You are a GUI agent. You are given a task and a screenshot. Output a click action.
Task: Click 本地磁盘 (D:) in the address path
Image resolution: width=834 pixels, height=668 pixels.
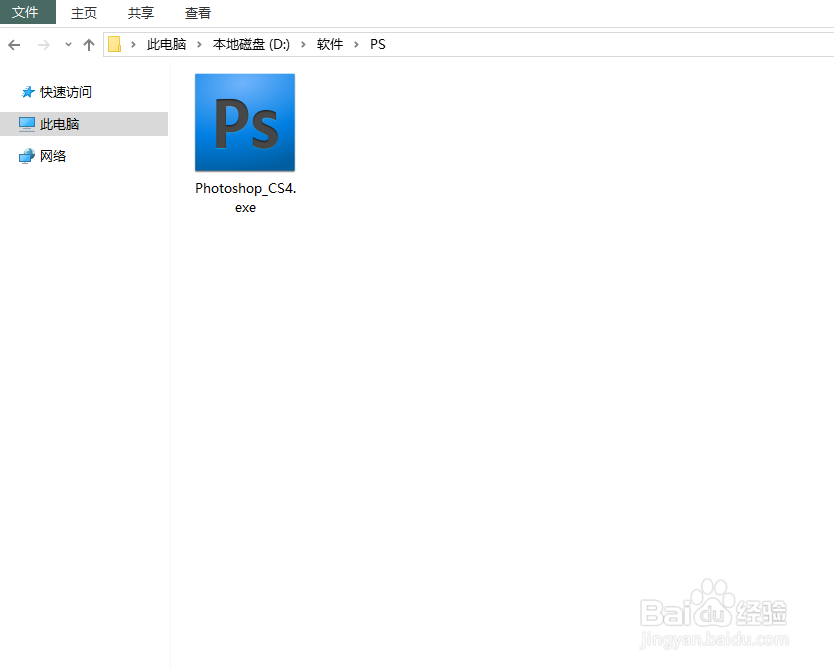tap(250, 44)
